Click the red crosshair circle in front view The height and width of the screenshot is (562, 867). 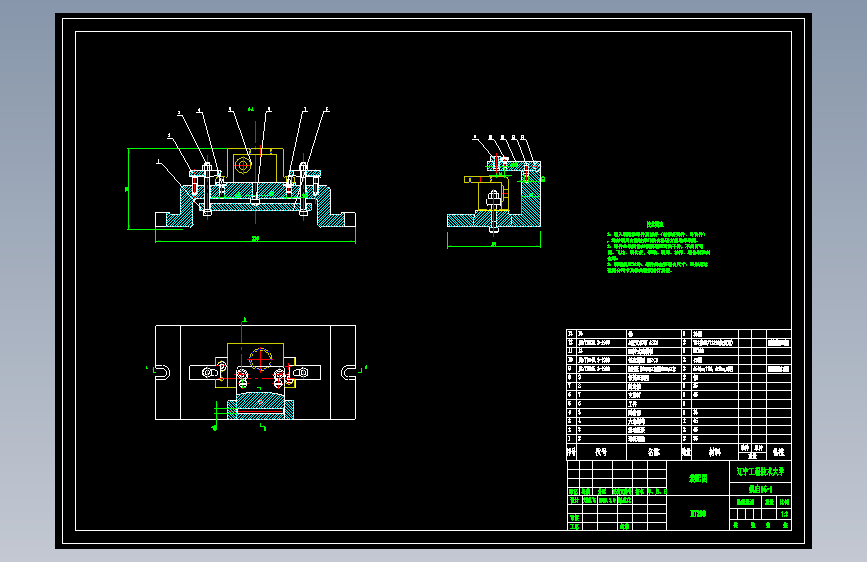[243, 164]
